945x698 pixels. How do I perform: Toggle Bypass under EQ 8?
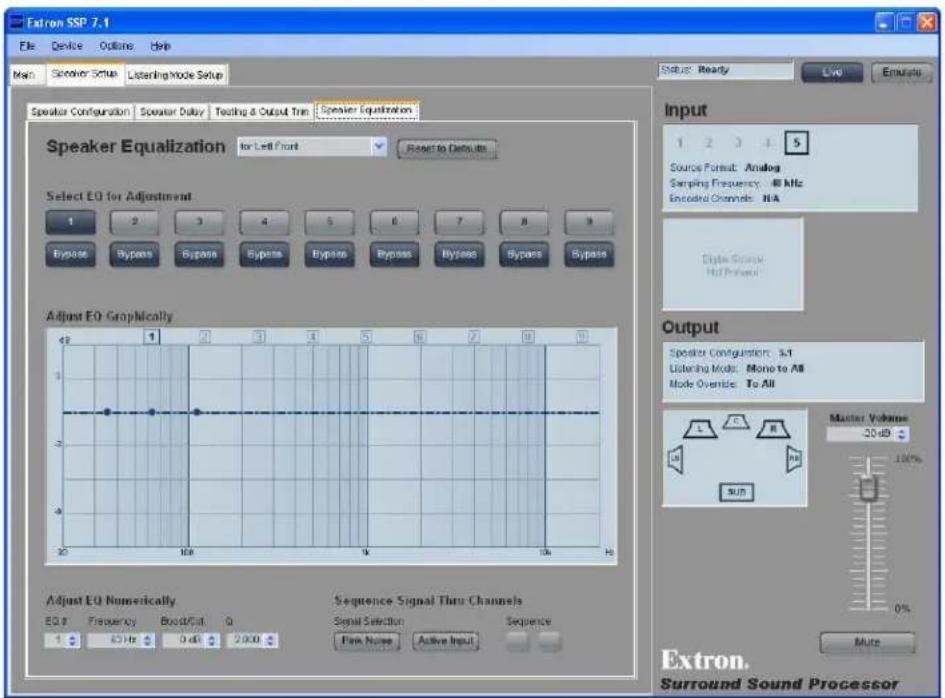point(524,254)
